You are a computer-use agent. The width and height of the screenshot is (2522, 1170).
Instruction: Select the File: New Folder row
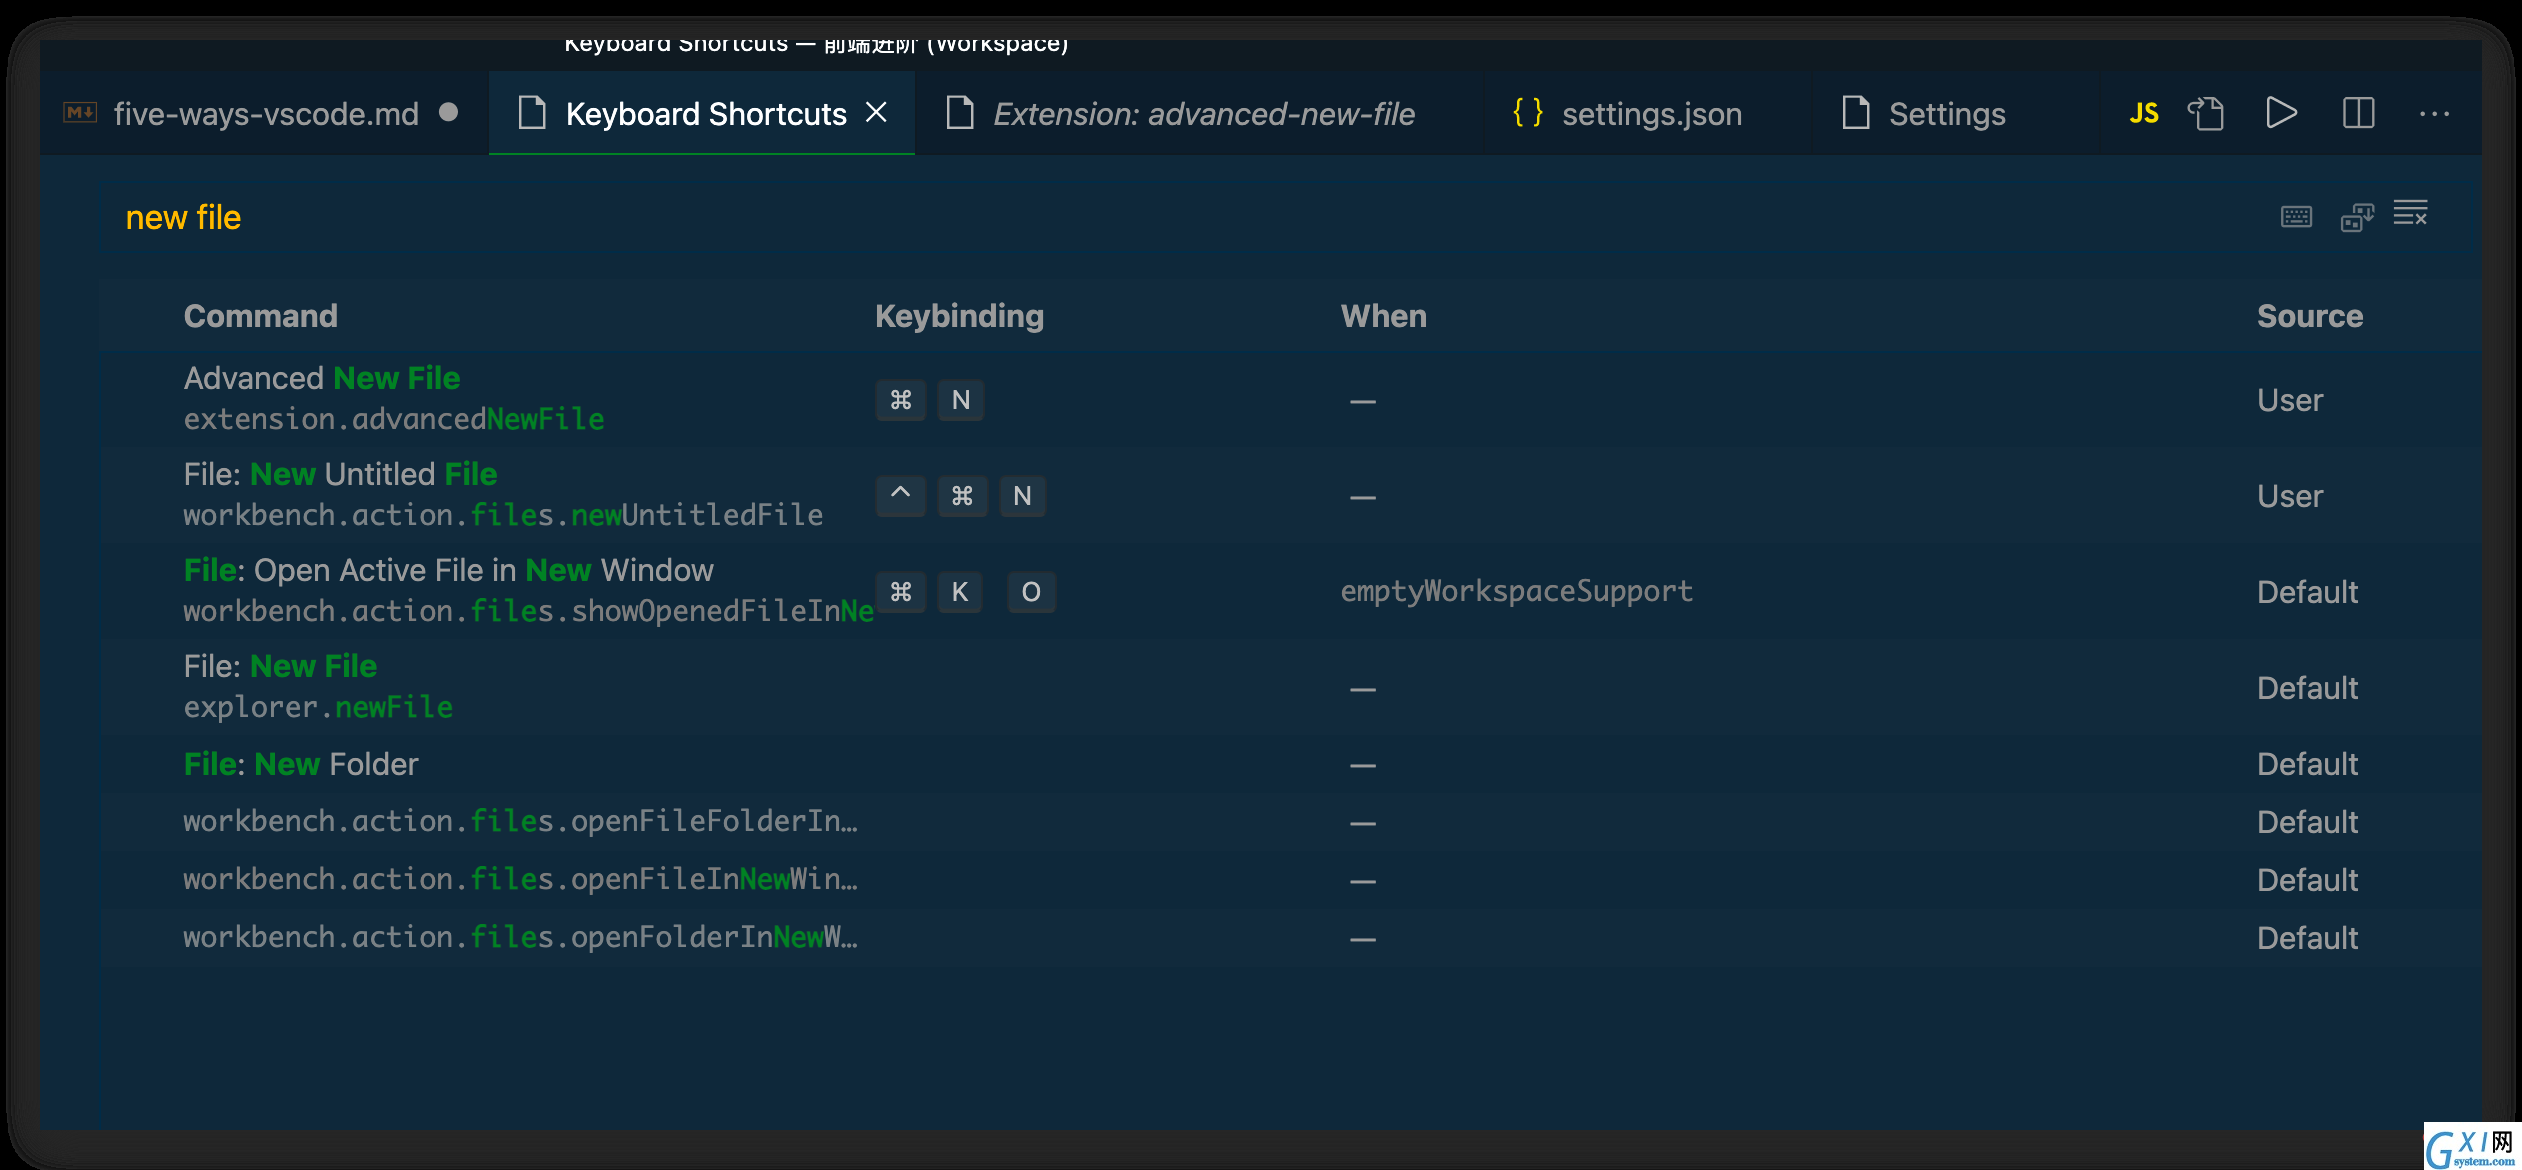[1291, 765]
